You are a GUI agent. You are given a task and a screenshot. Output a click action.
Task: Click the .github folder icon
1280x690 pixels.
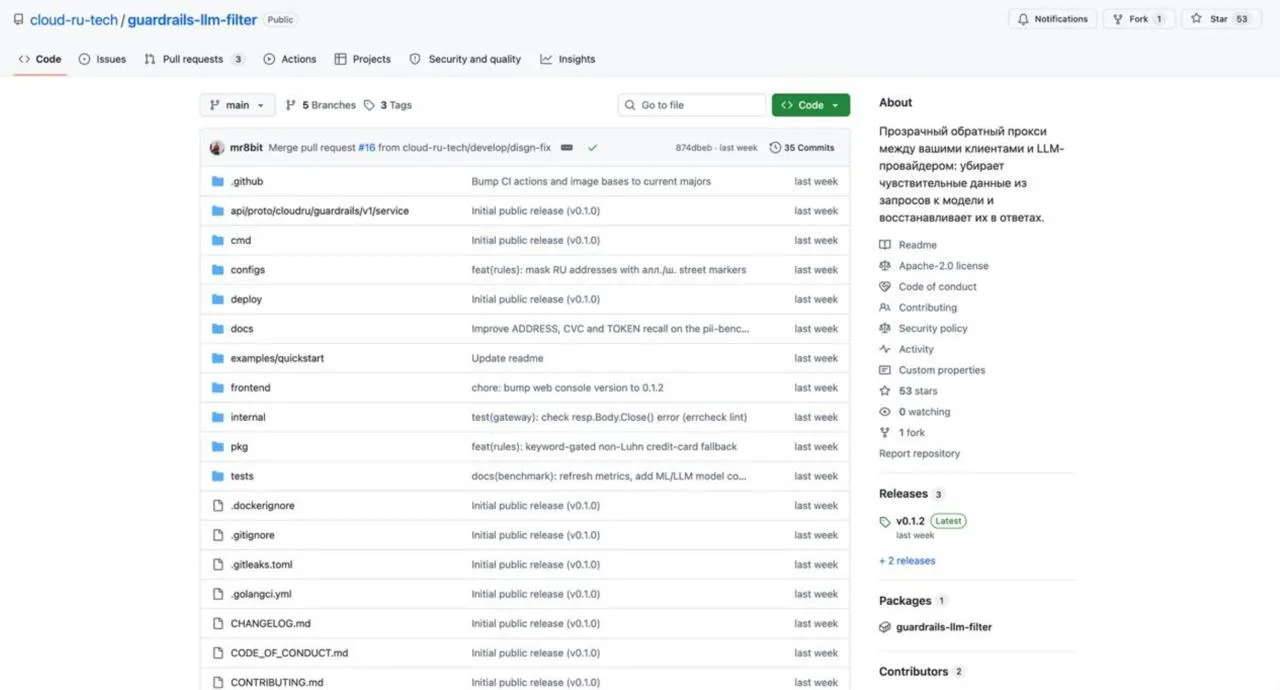point(218,182)
